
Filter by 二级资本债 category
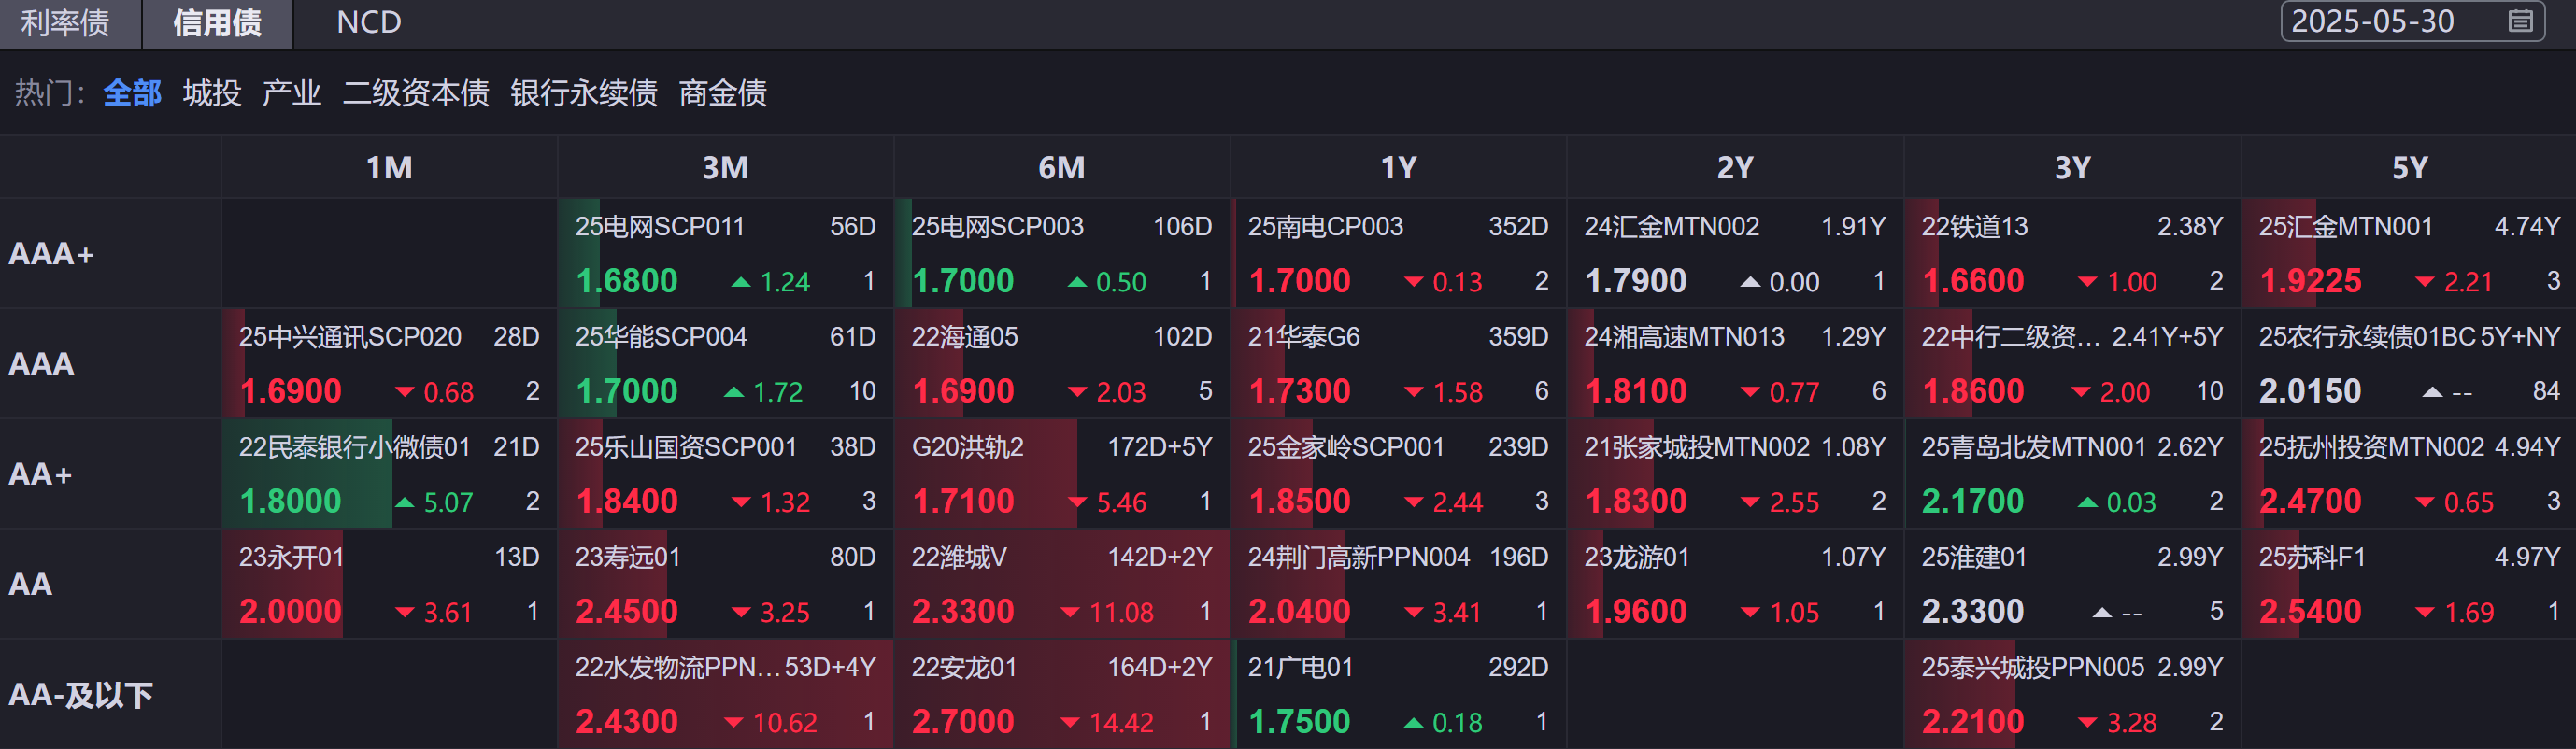[416, 93]
